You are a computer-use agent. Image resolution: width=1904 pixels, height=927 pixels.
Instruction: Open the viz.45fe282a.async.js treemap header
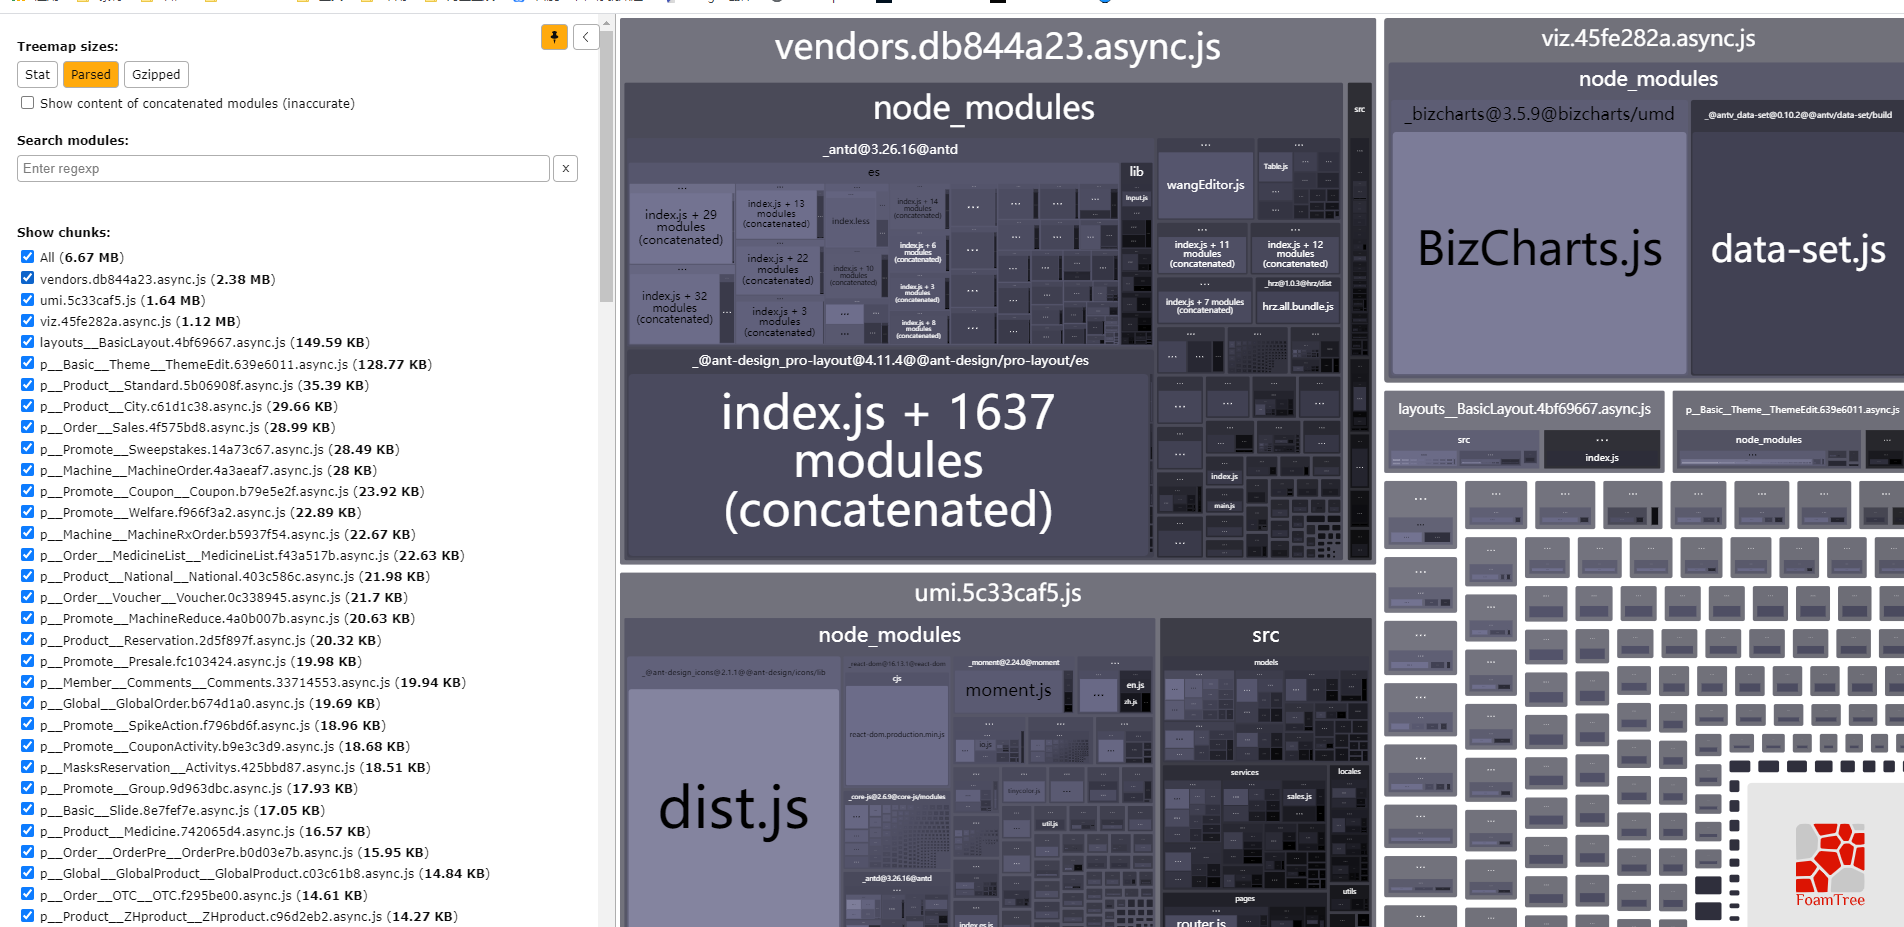click(x=1647, y=39)
